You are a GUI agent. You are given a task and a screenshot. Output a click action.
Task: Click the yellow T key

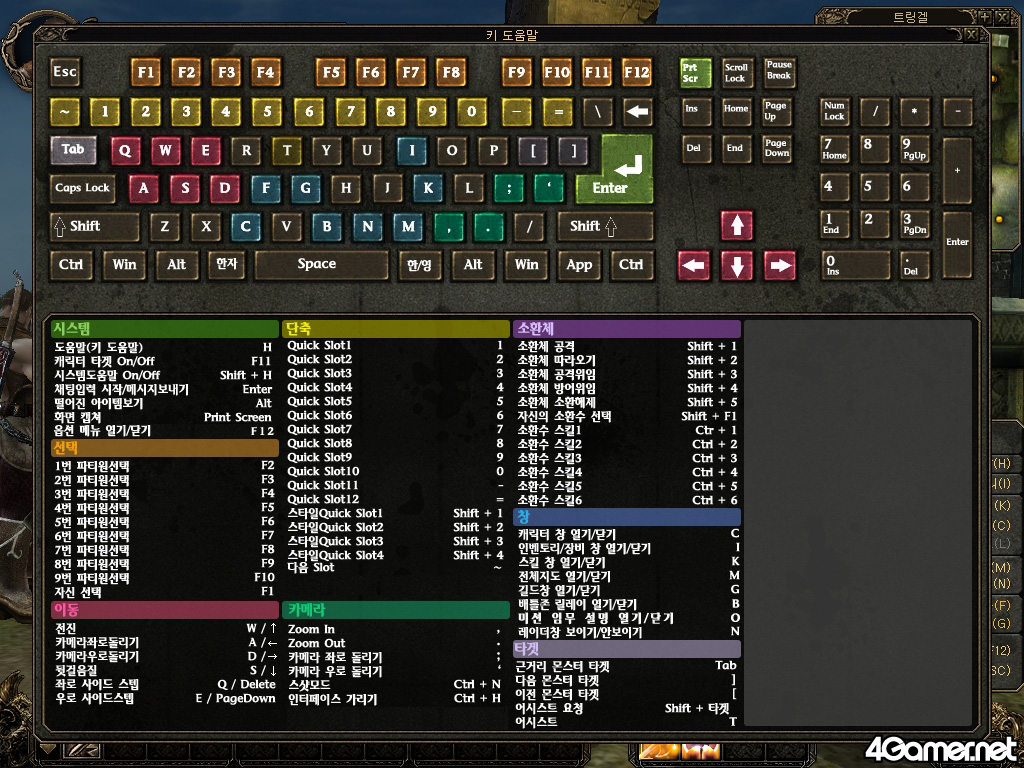pyautogui.click(x=287, y=151)
